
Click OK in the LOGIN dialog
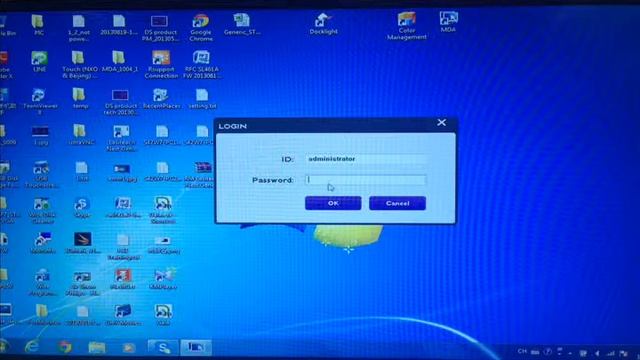pyautogui.click(x=333, y=203)
